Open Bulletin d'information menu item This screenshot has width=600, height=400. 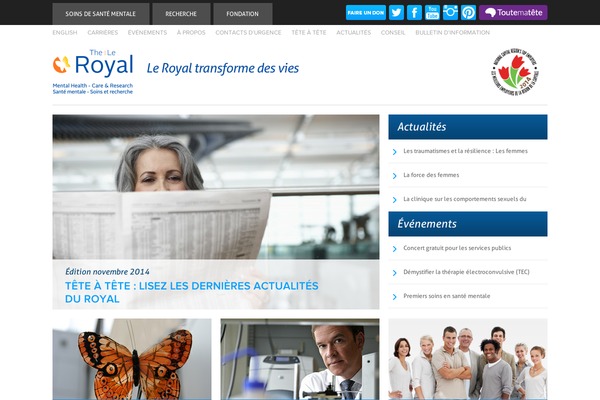pyautogui.click(x=453, y=33)
